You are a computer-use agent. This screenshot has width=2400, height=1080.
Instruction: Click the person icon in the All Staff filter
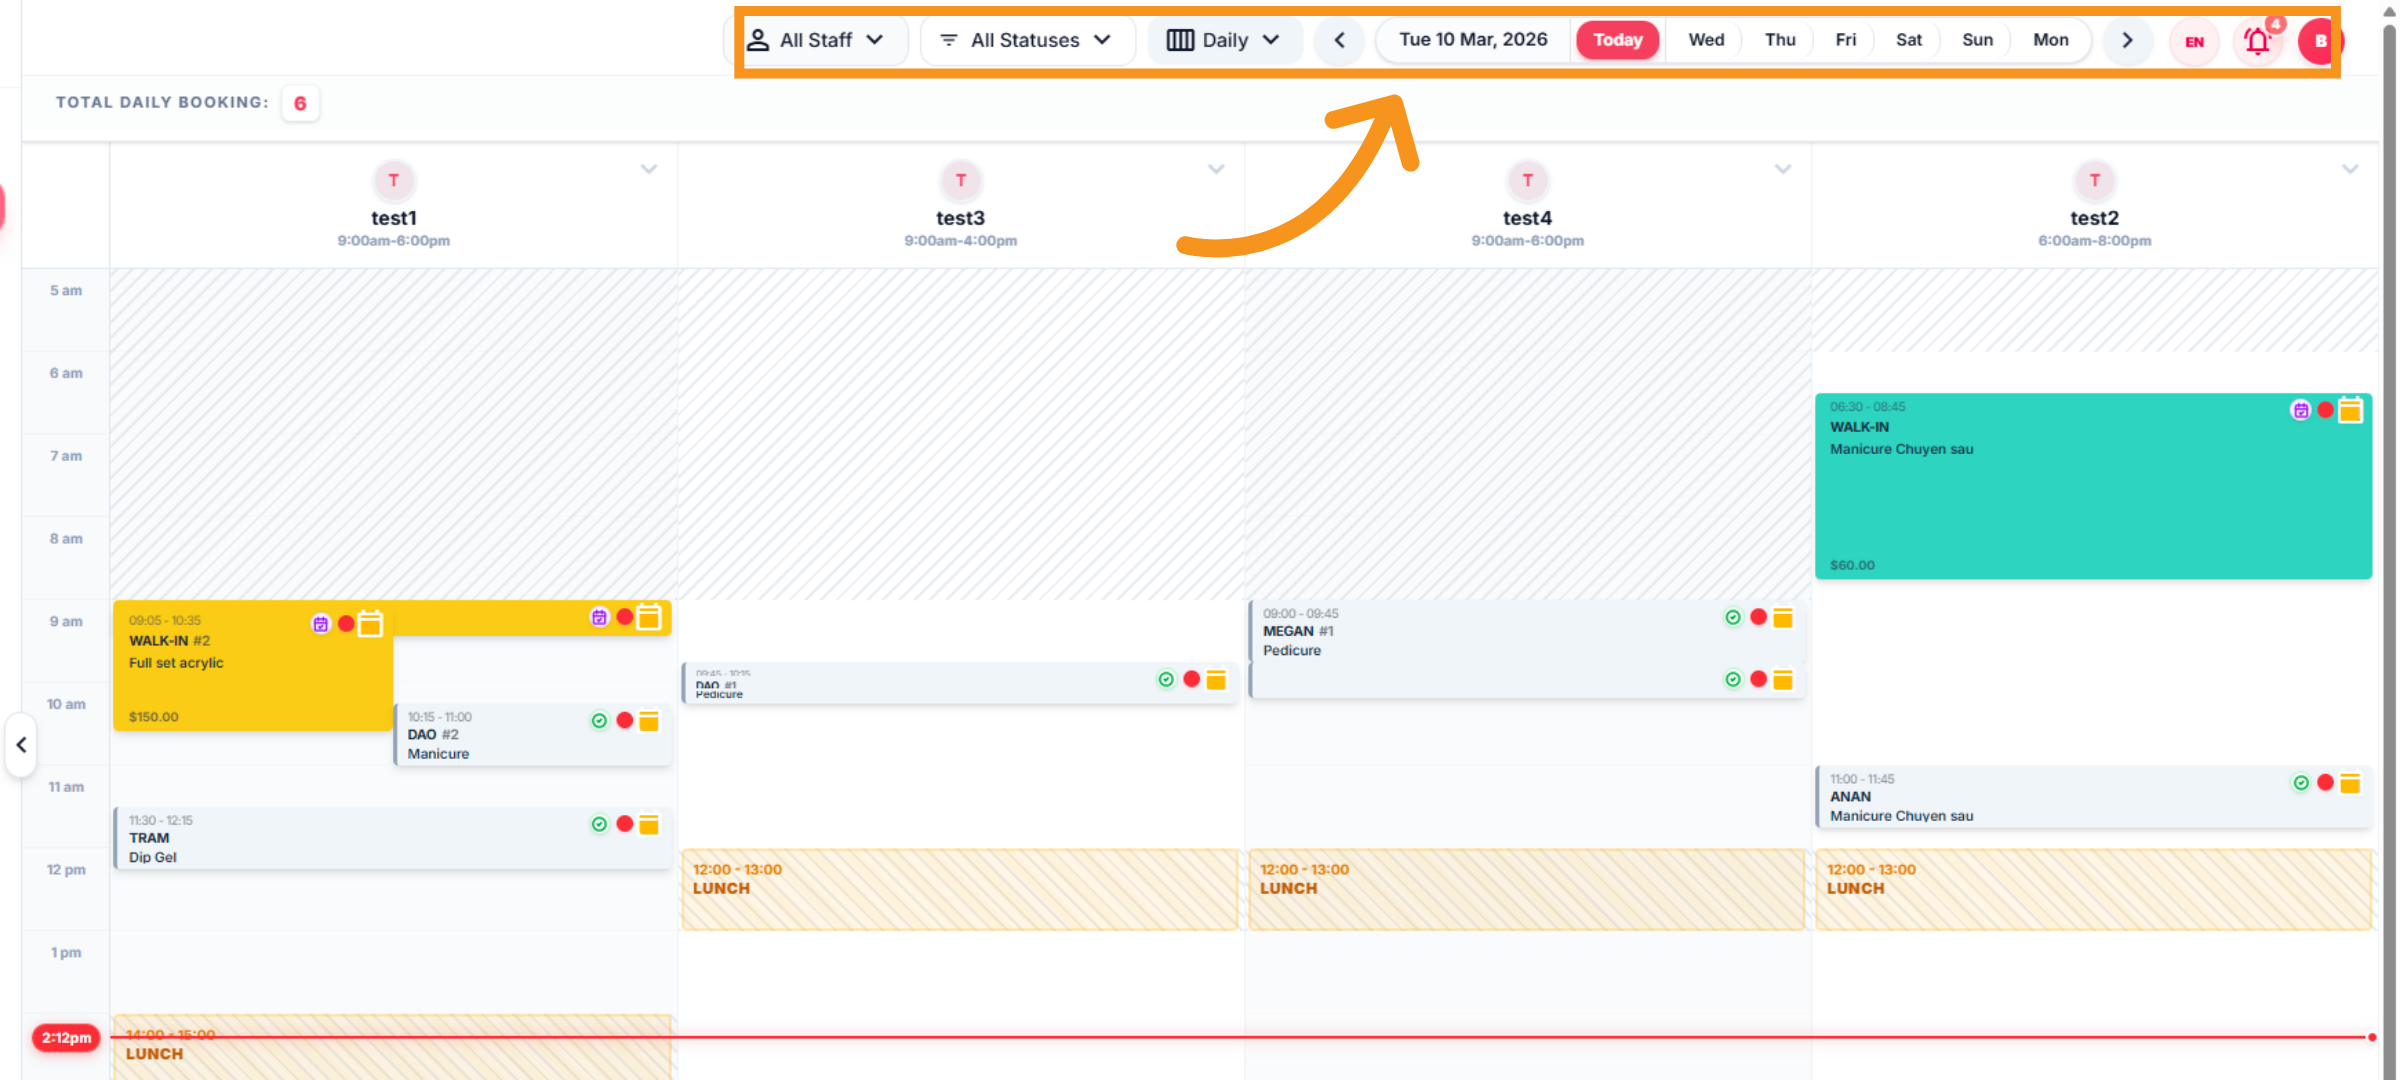tap(758, 39)
